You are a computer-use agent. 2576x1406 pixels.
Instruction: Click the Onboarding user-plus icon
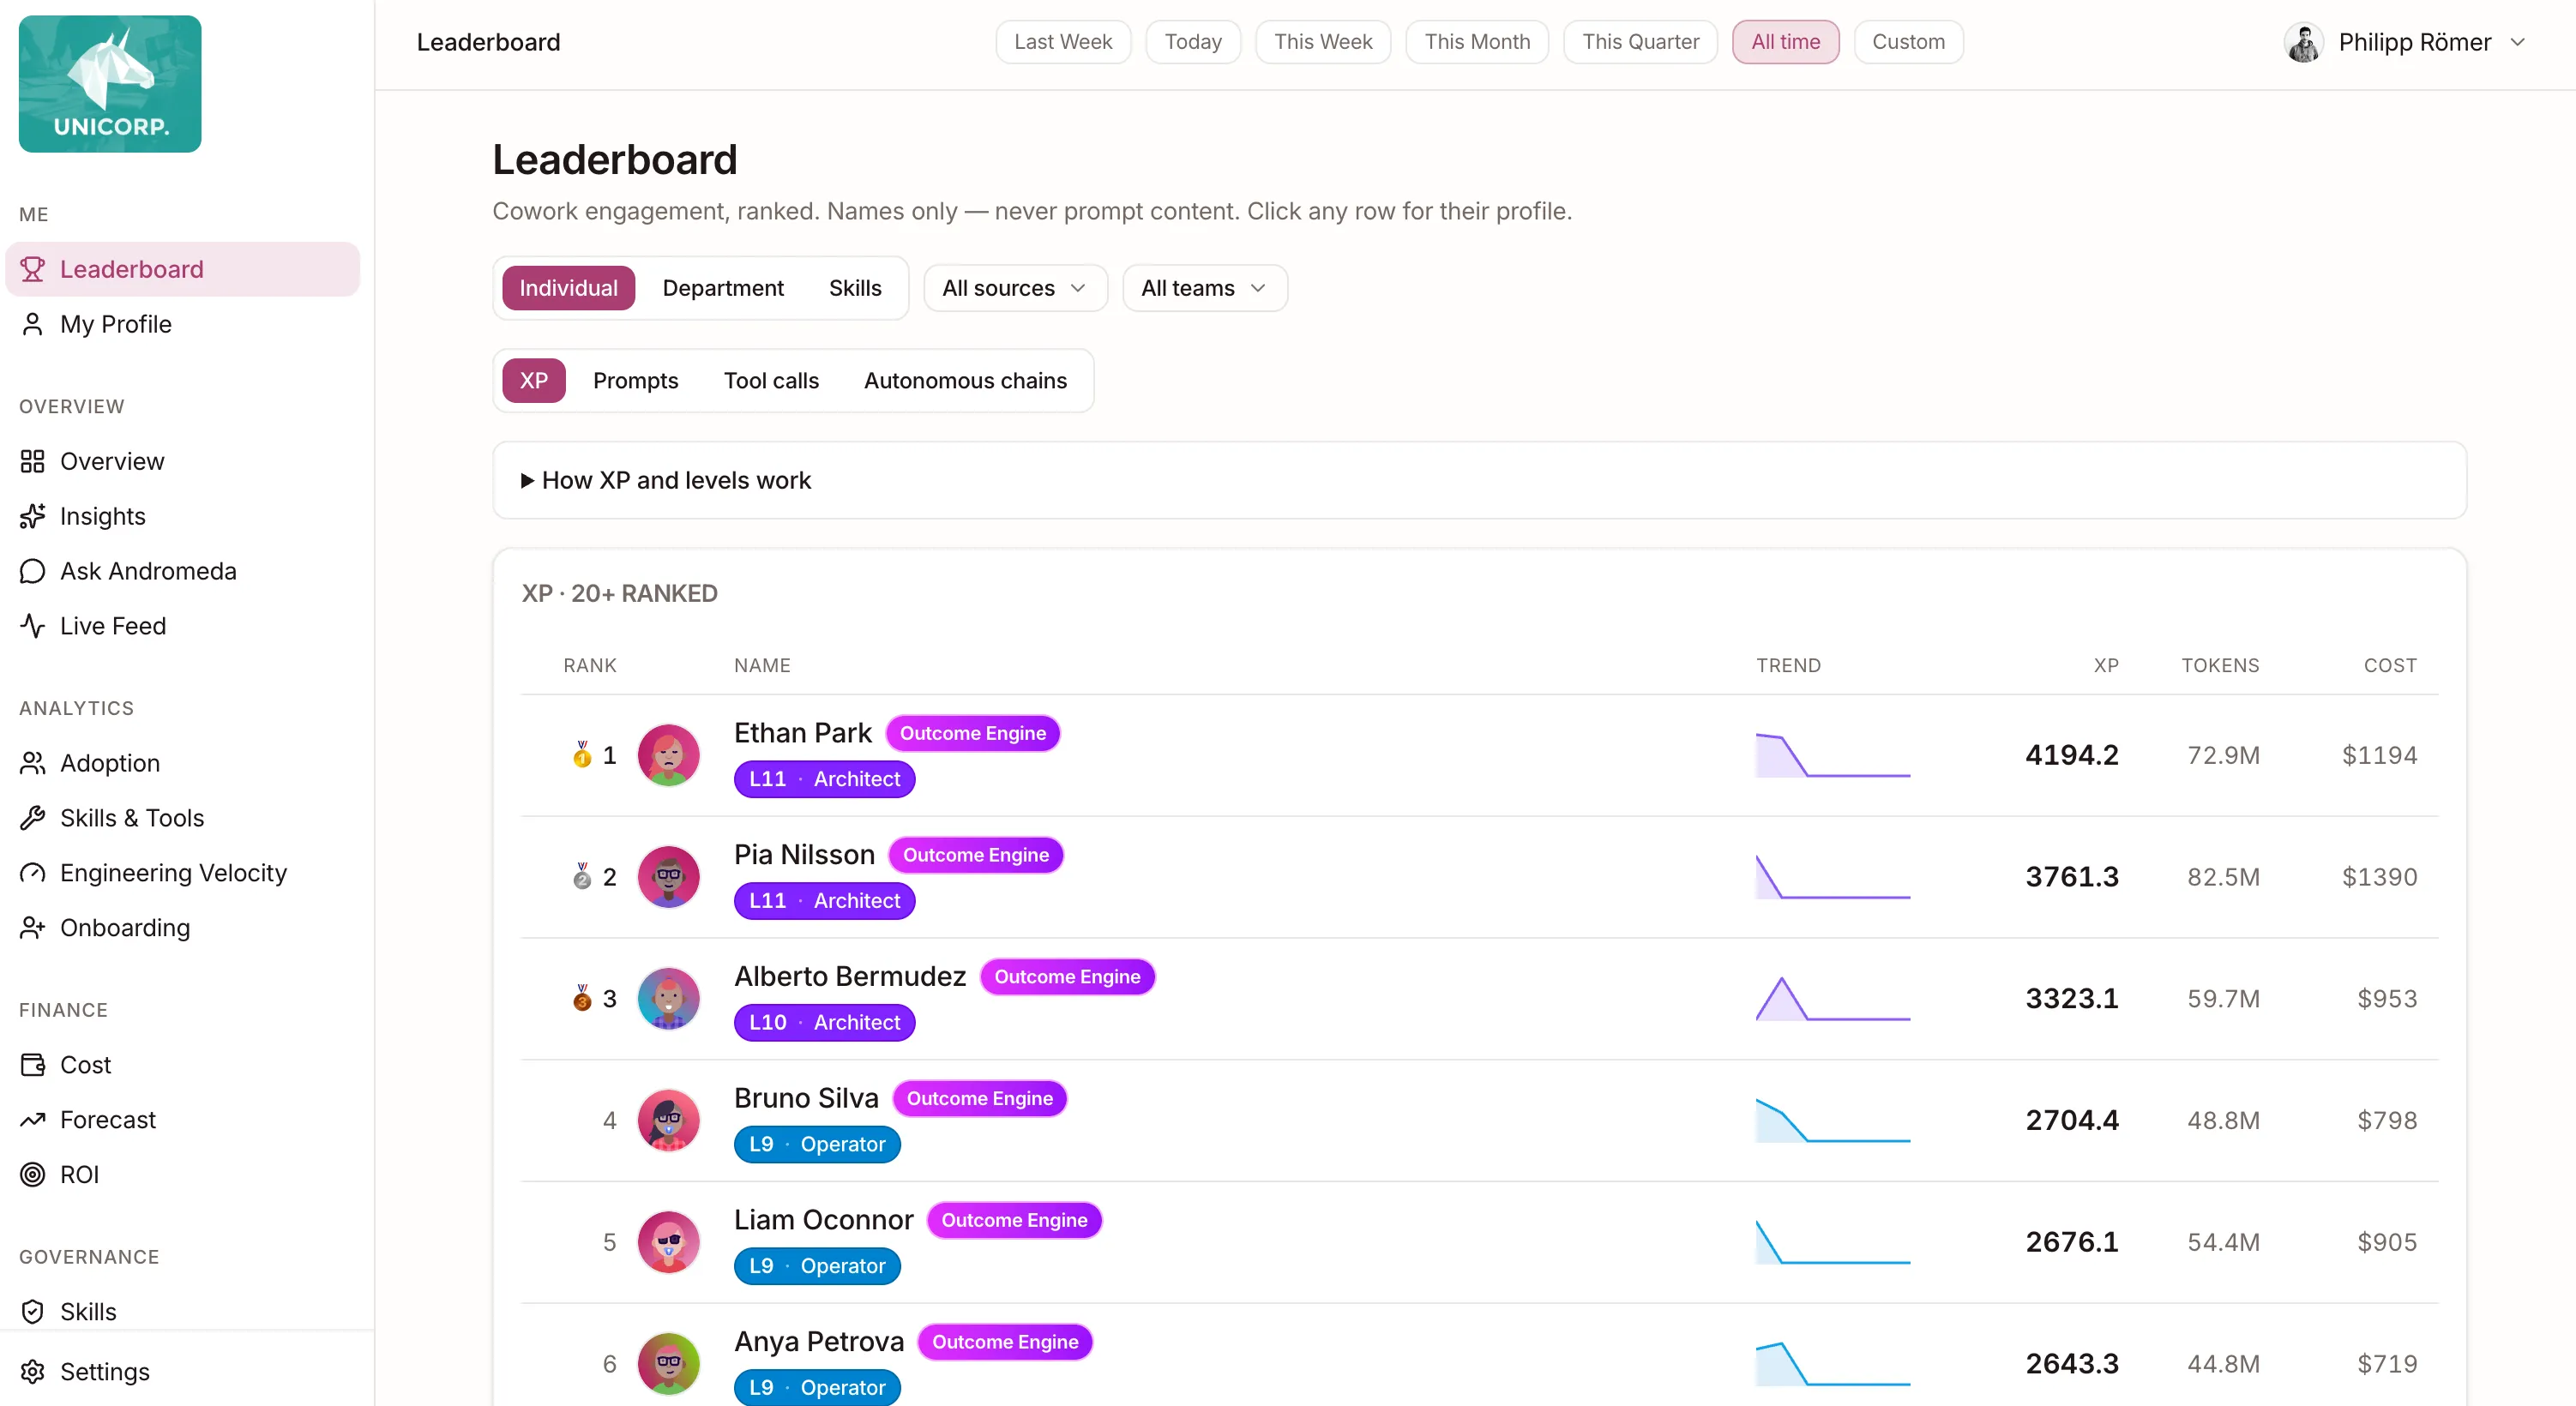(33, 928)
